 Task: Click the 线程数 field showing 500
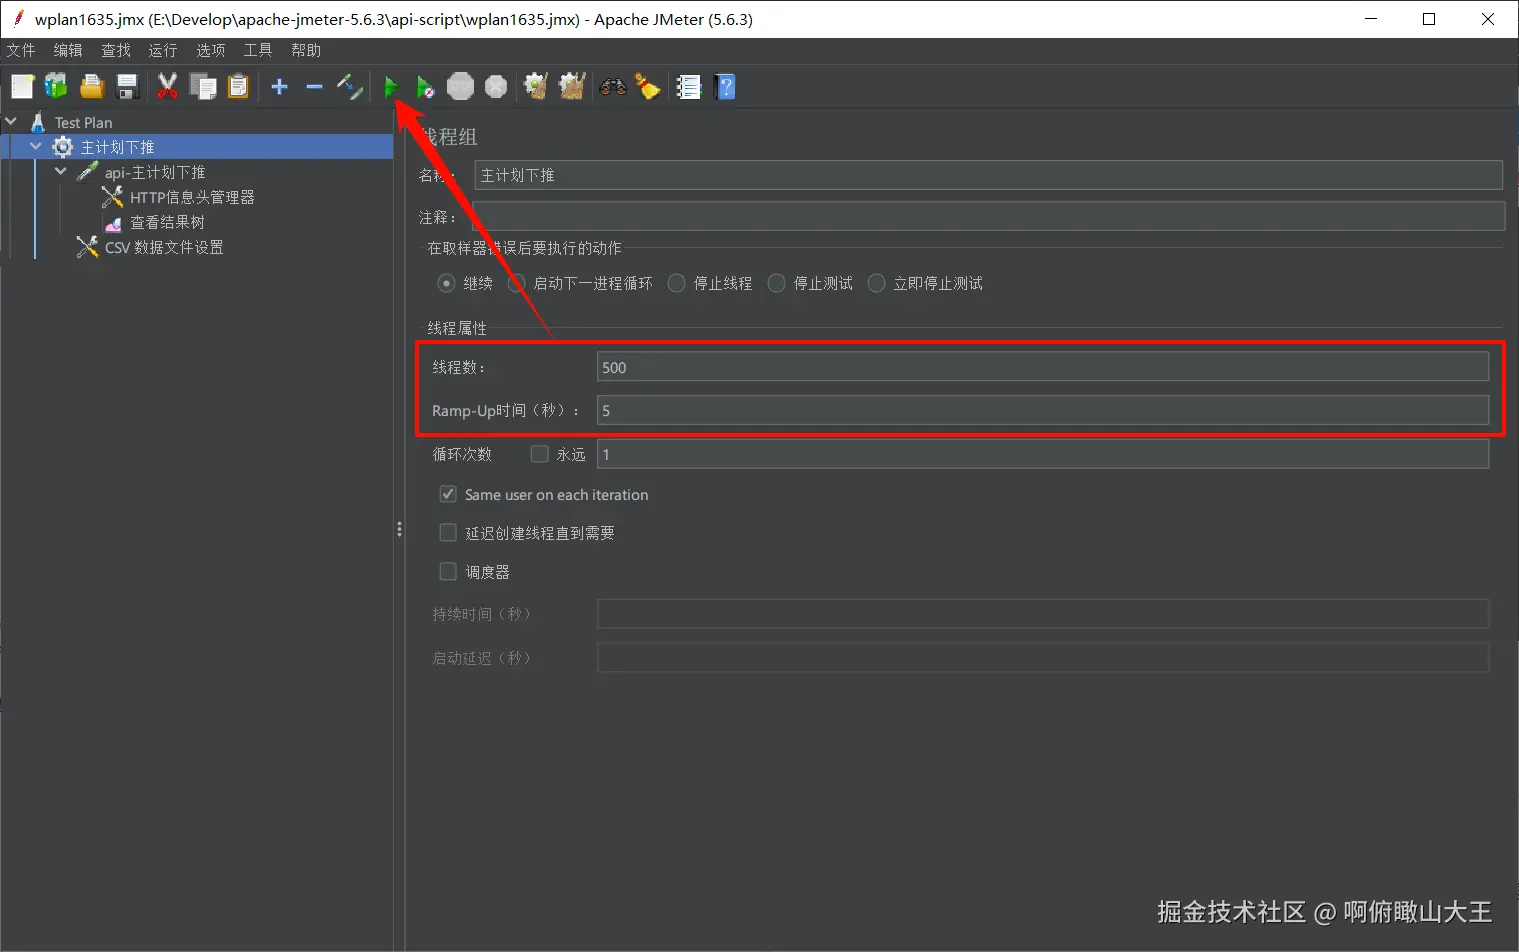pyautogui.click(x=1043, y=367)
